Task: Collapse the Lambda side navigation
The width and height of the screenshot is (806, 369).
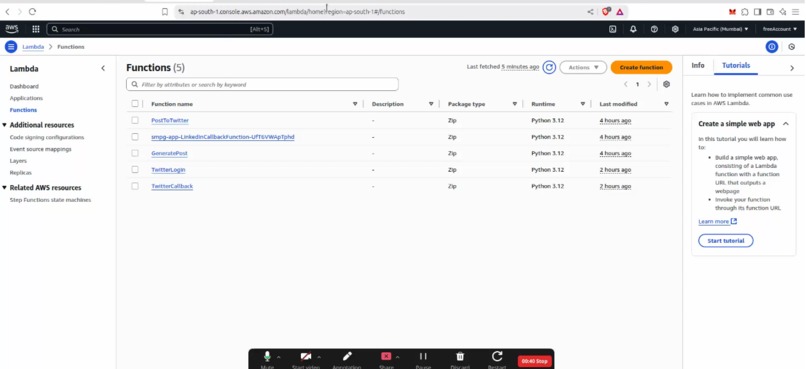Action: coord(103,68)
